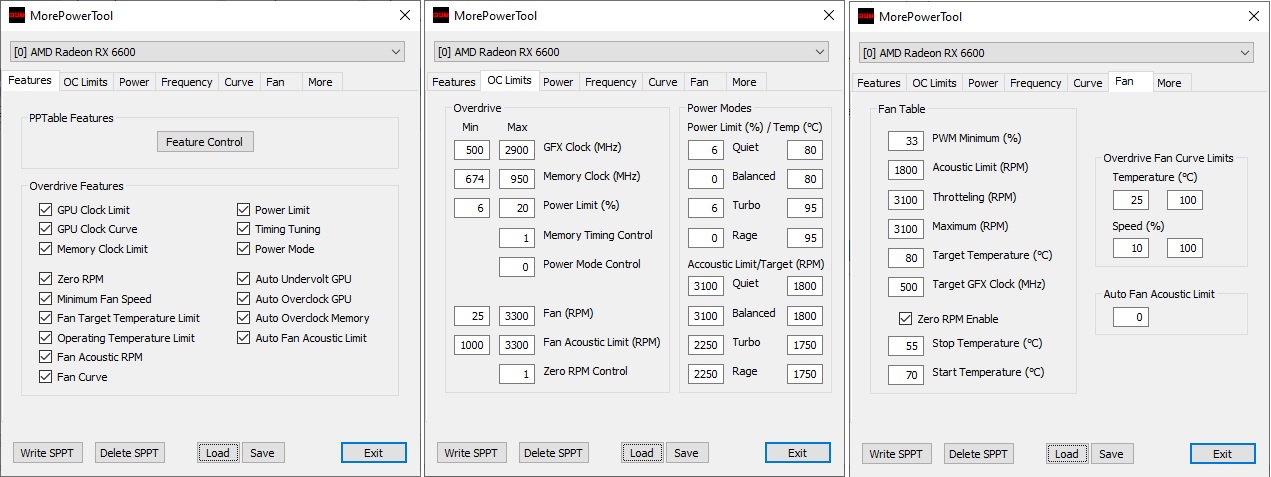The height and width of the screenshot is (477, 1271).
Task: Click Write SPPT in the left window
Action: pyautogui.click(x=48, y=453)
